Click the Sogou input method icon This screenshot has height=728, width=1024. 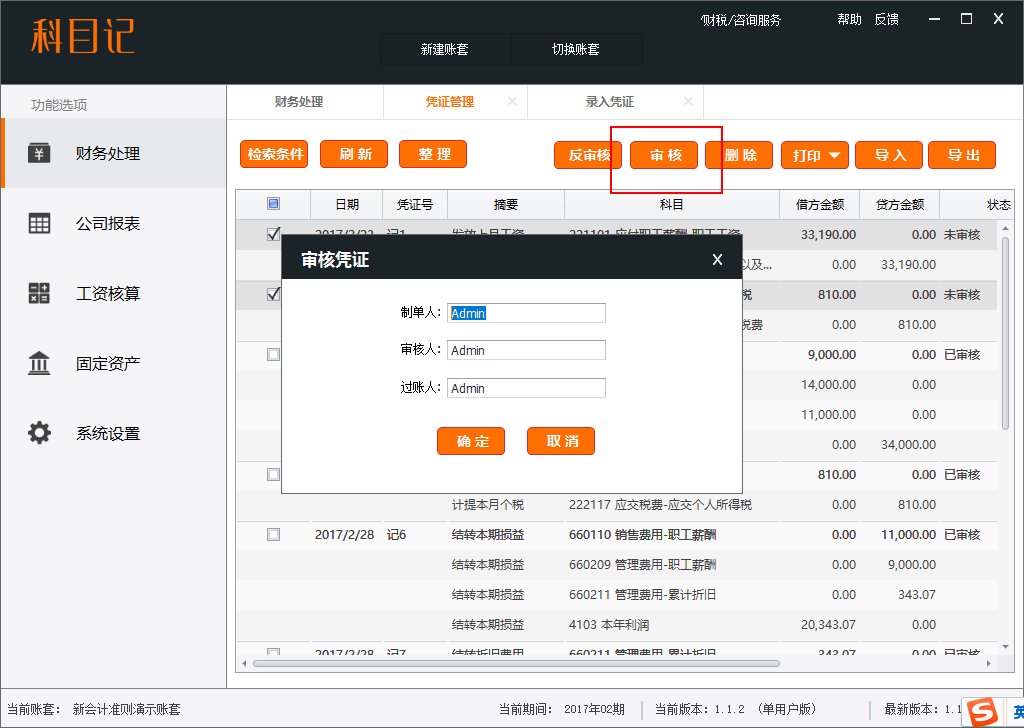tap(985, 712)
